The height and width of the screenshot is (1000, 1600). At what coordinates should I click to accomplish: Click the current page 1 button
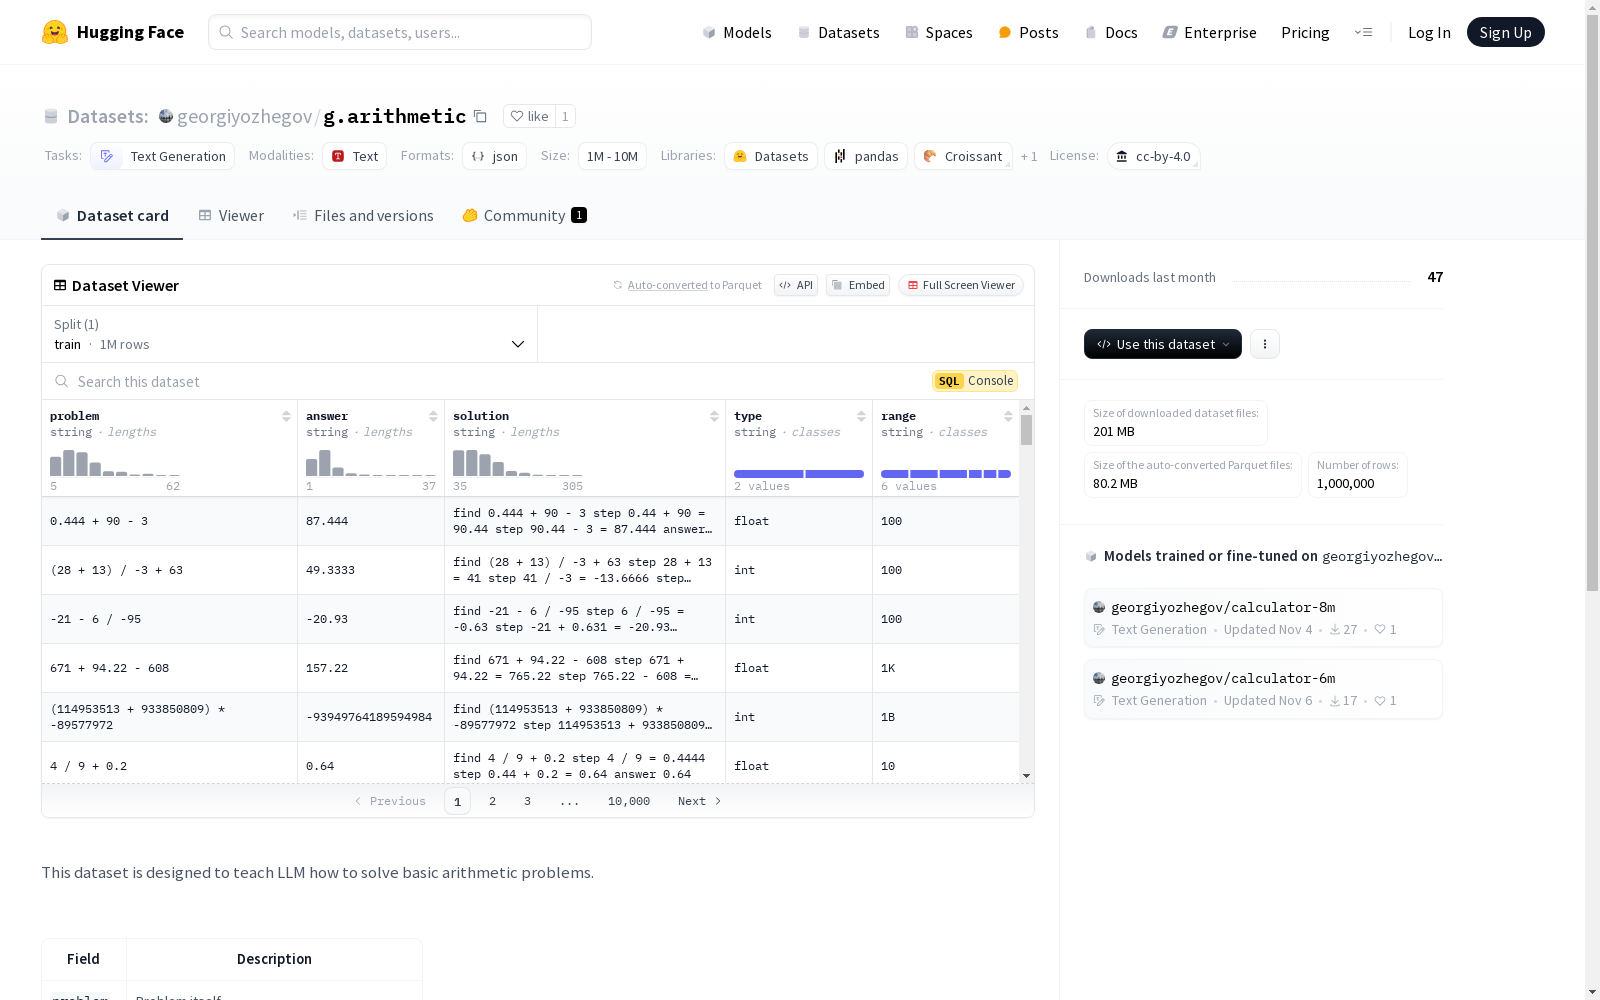point(457,801)
